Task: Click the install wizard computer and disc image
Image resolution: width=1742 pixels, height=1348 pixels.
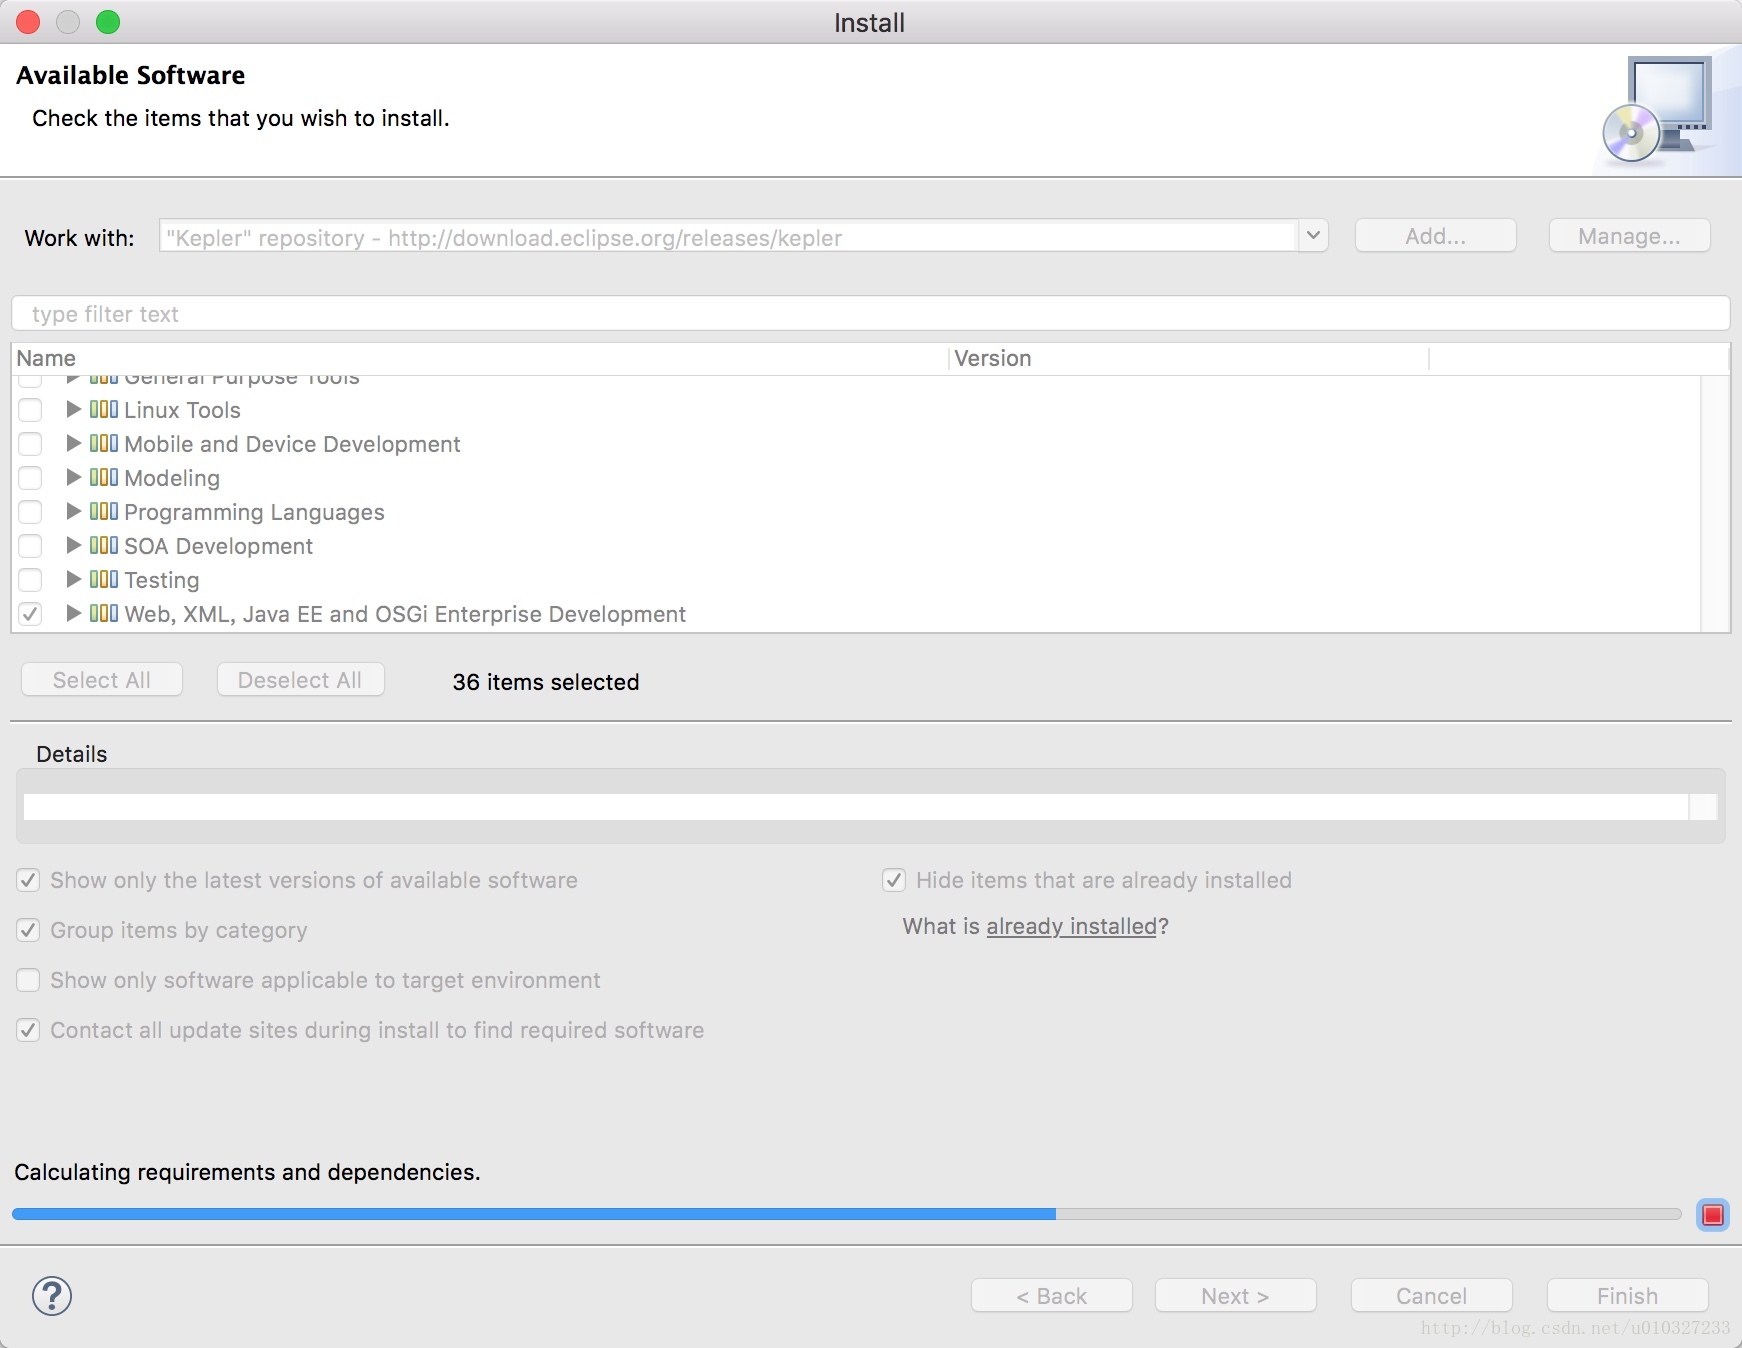Action: click(x=1658, y=109)
